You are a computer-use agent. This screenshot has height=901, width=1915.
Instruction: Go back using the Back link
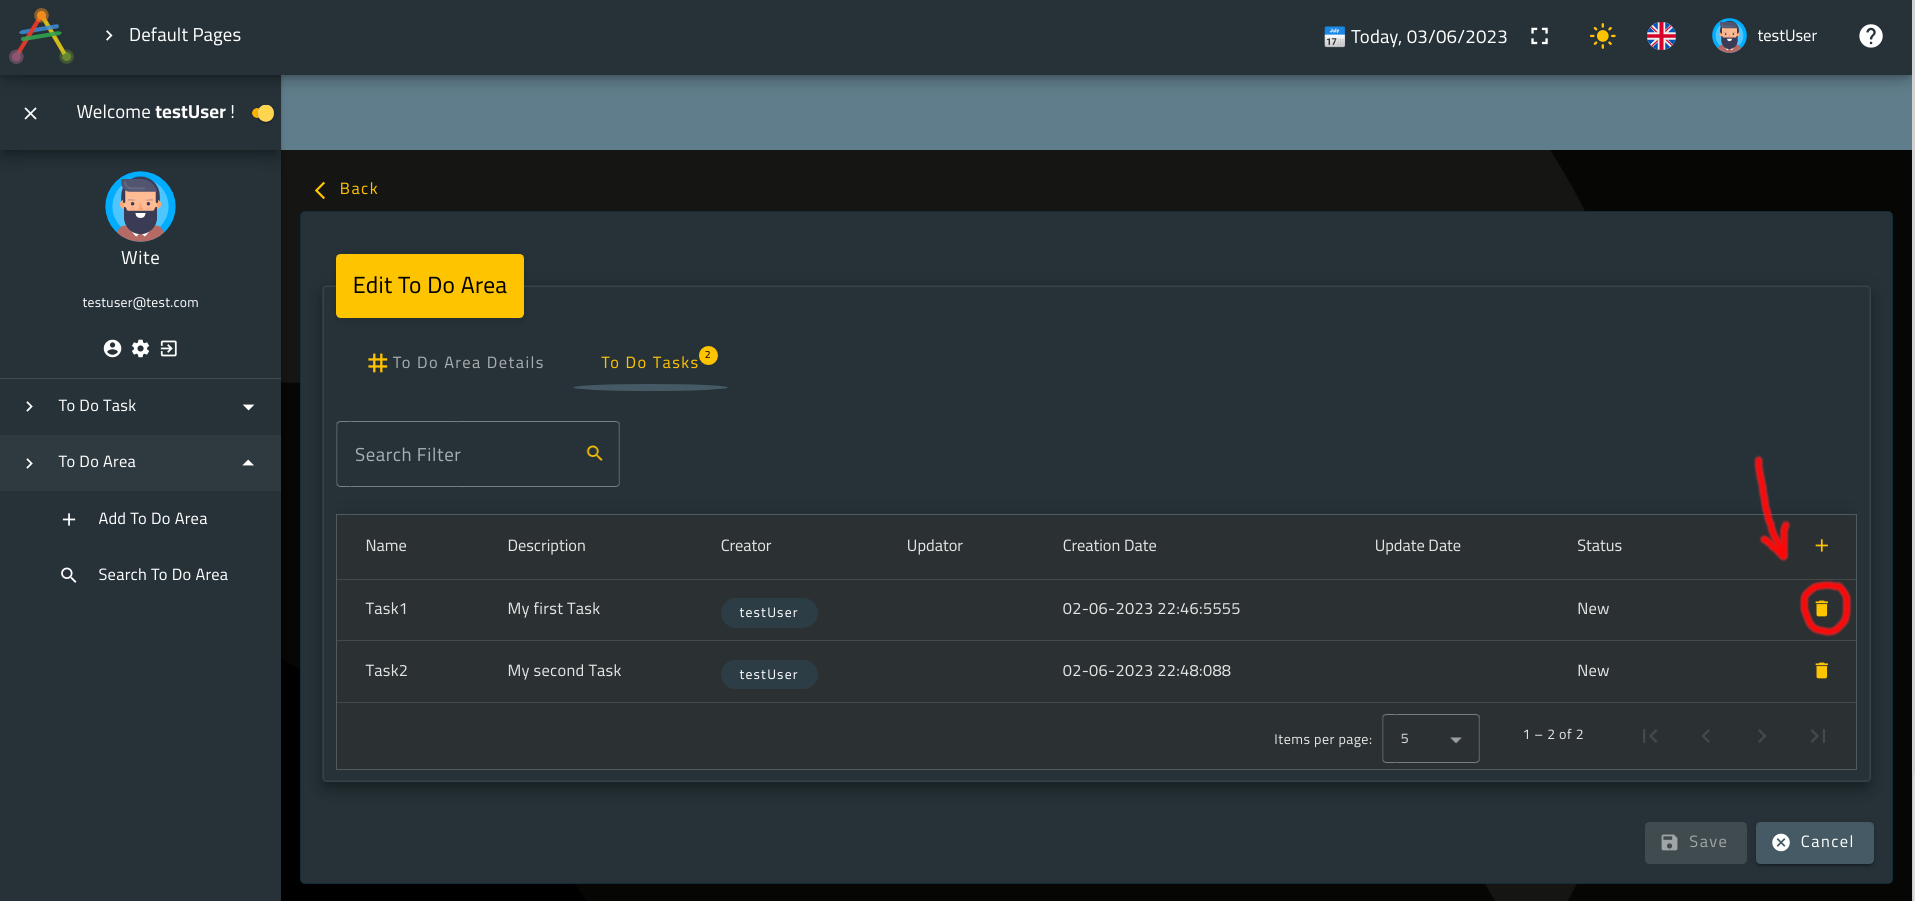point(358,188)
